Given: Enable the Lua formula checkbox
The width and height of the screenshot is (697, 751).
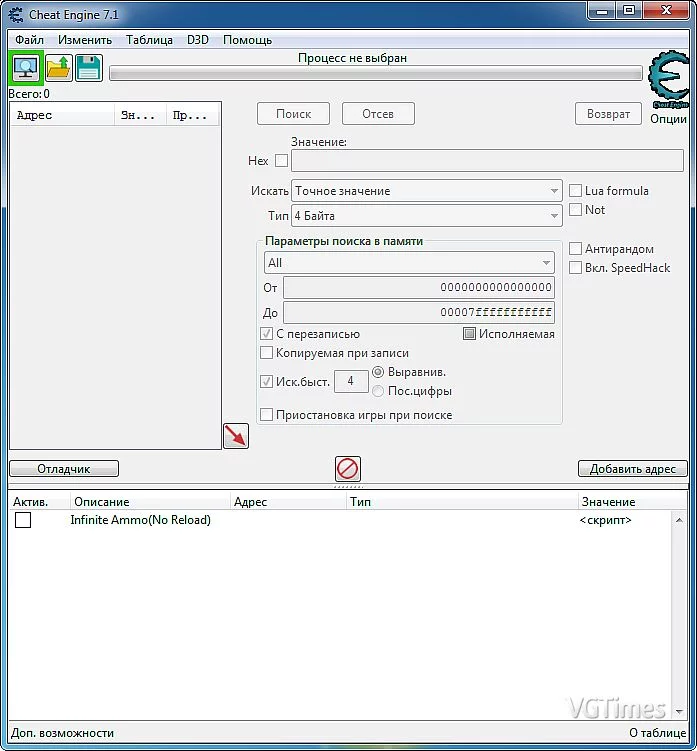Looking at the screenshot, I should (575, 191).
